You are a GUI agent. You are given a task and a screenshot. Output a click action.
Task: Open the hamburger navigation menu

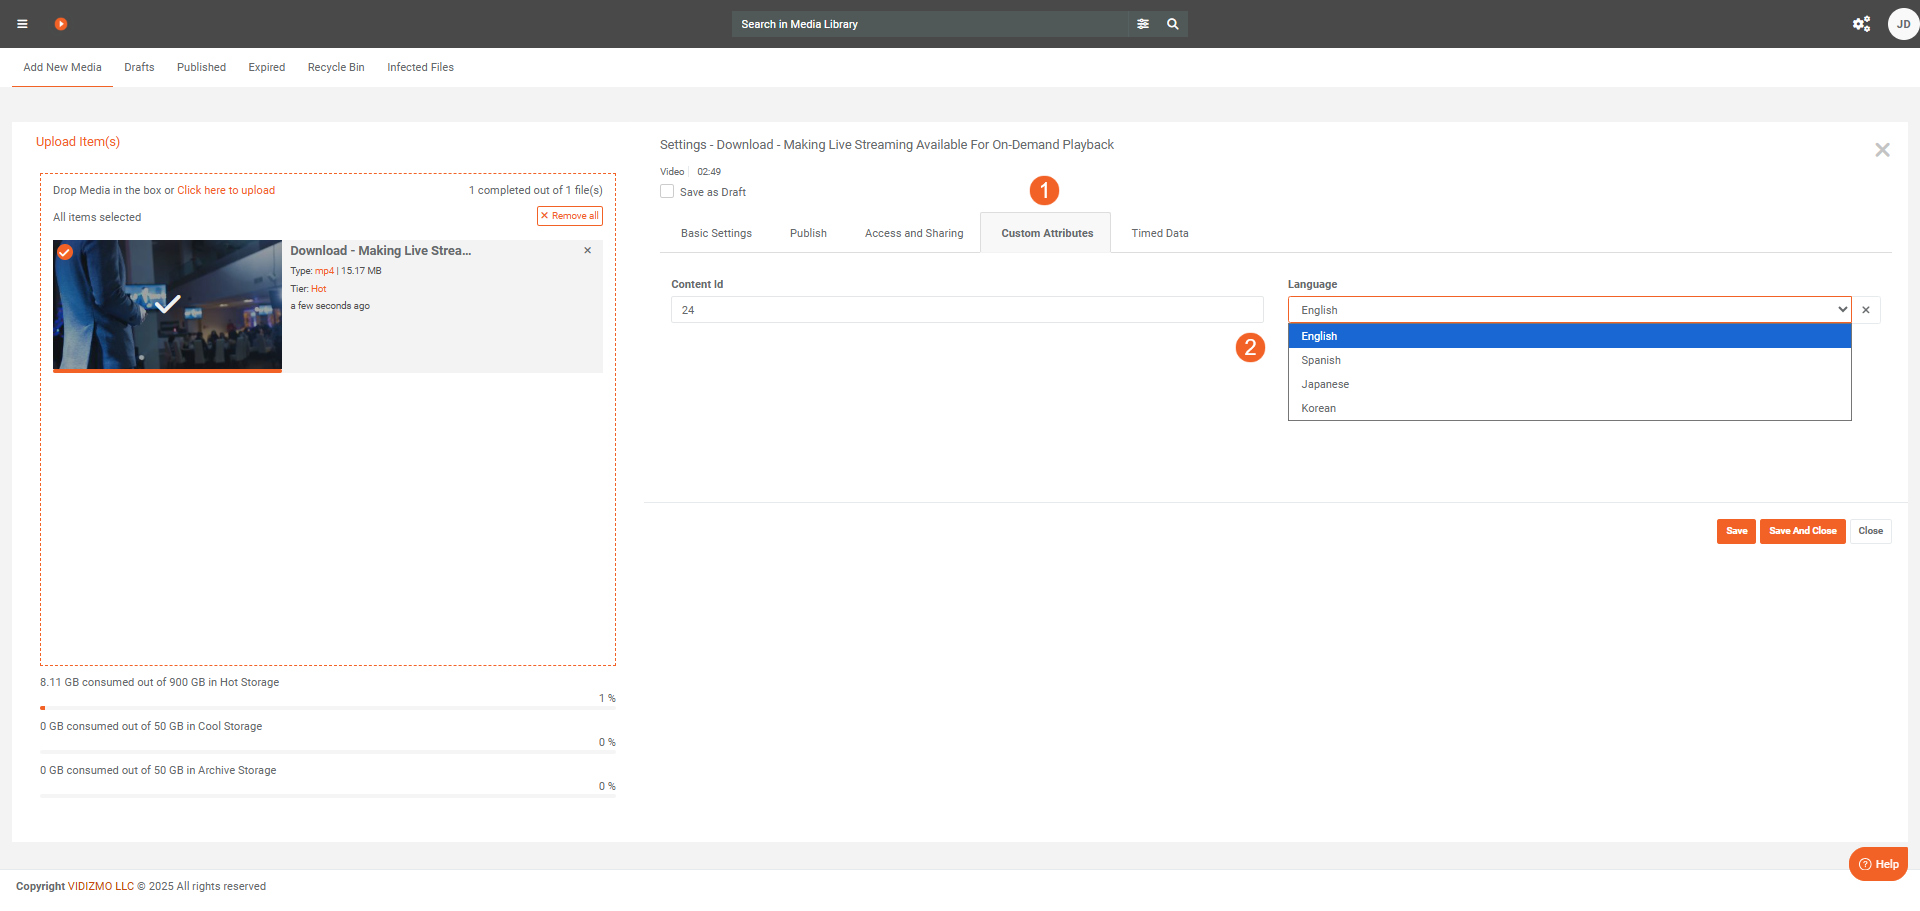(22, 24)
